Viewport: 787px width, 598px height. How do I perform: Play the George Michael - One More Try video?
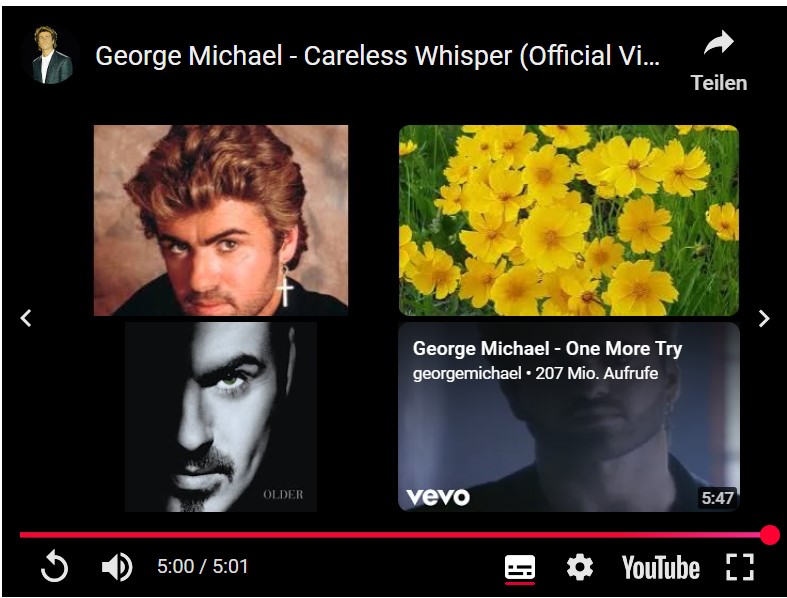(569, 417)
